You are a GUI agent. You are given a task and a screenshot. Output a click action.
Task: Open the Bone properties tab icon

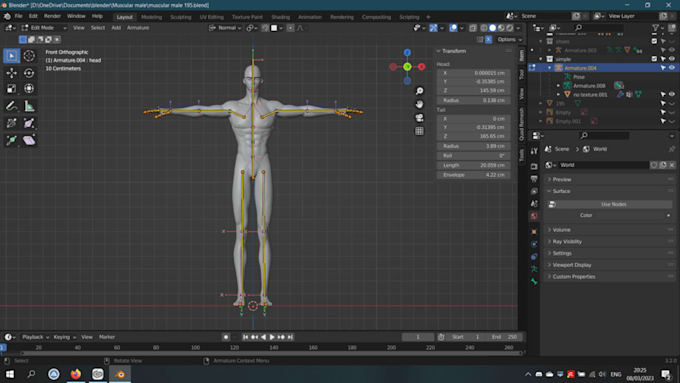coord(534,282)
